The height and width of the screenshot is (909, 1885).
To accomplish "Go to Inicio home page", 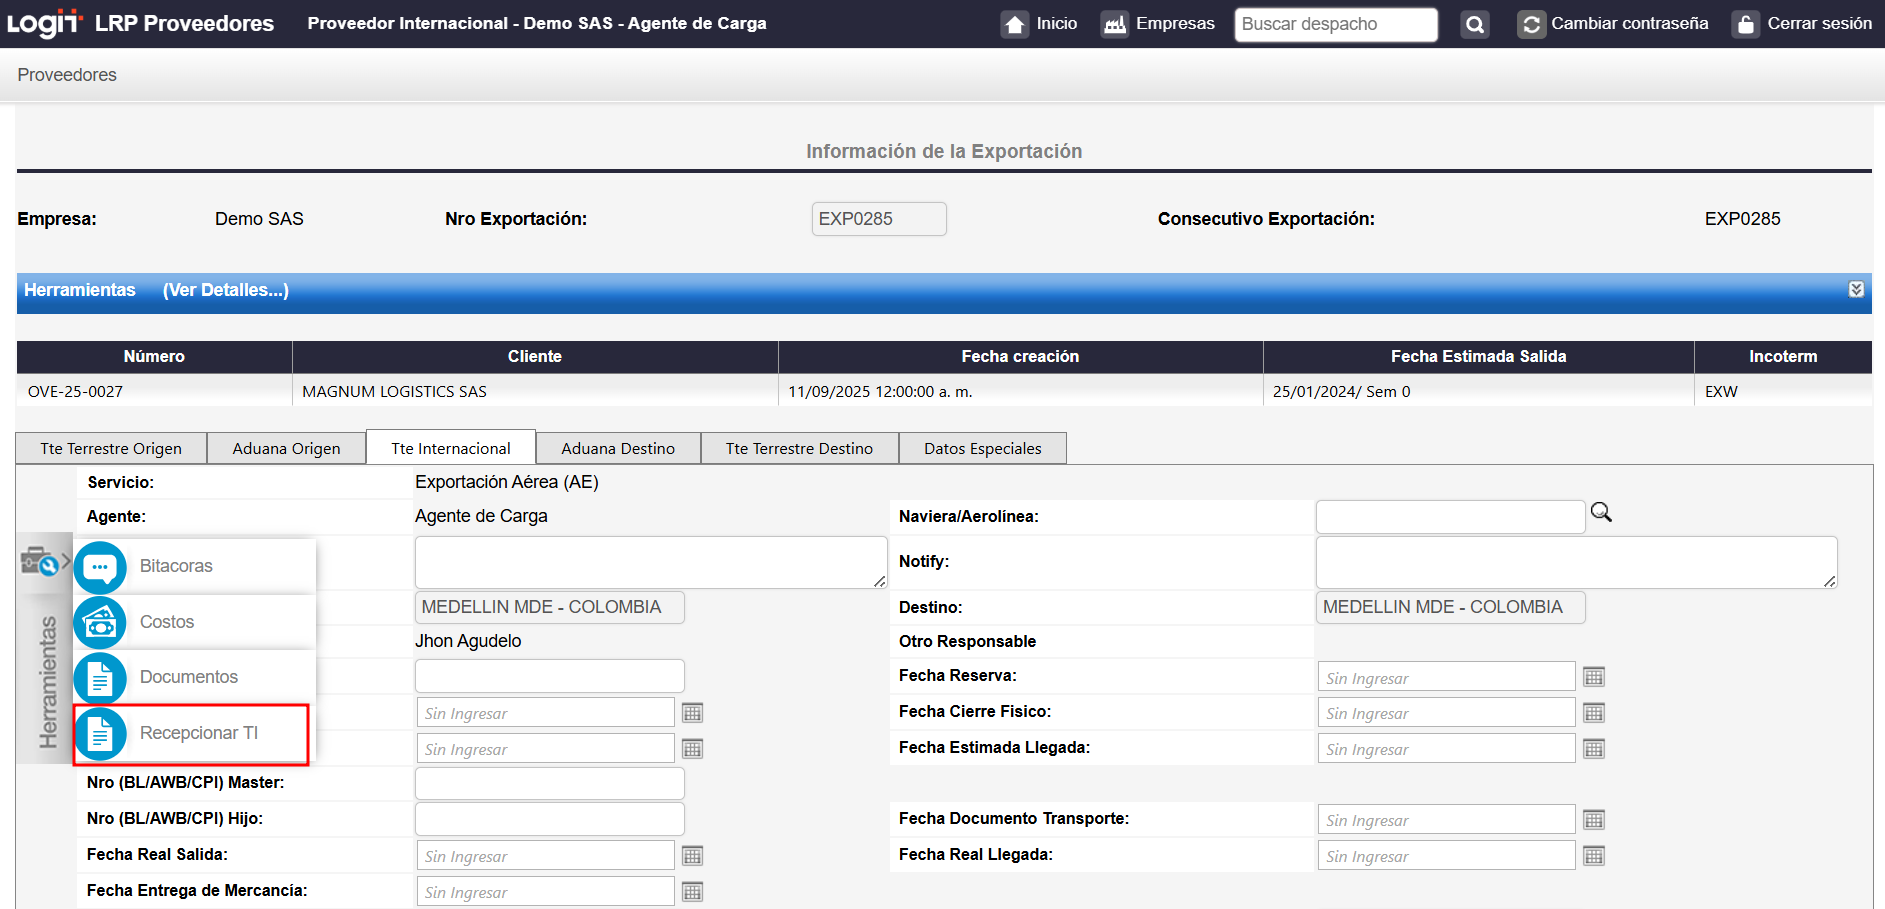I will [1040, 24].
